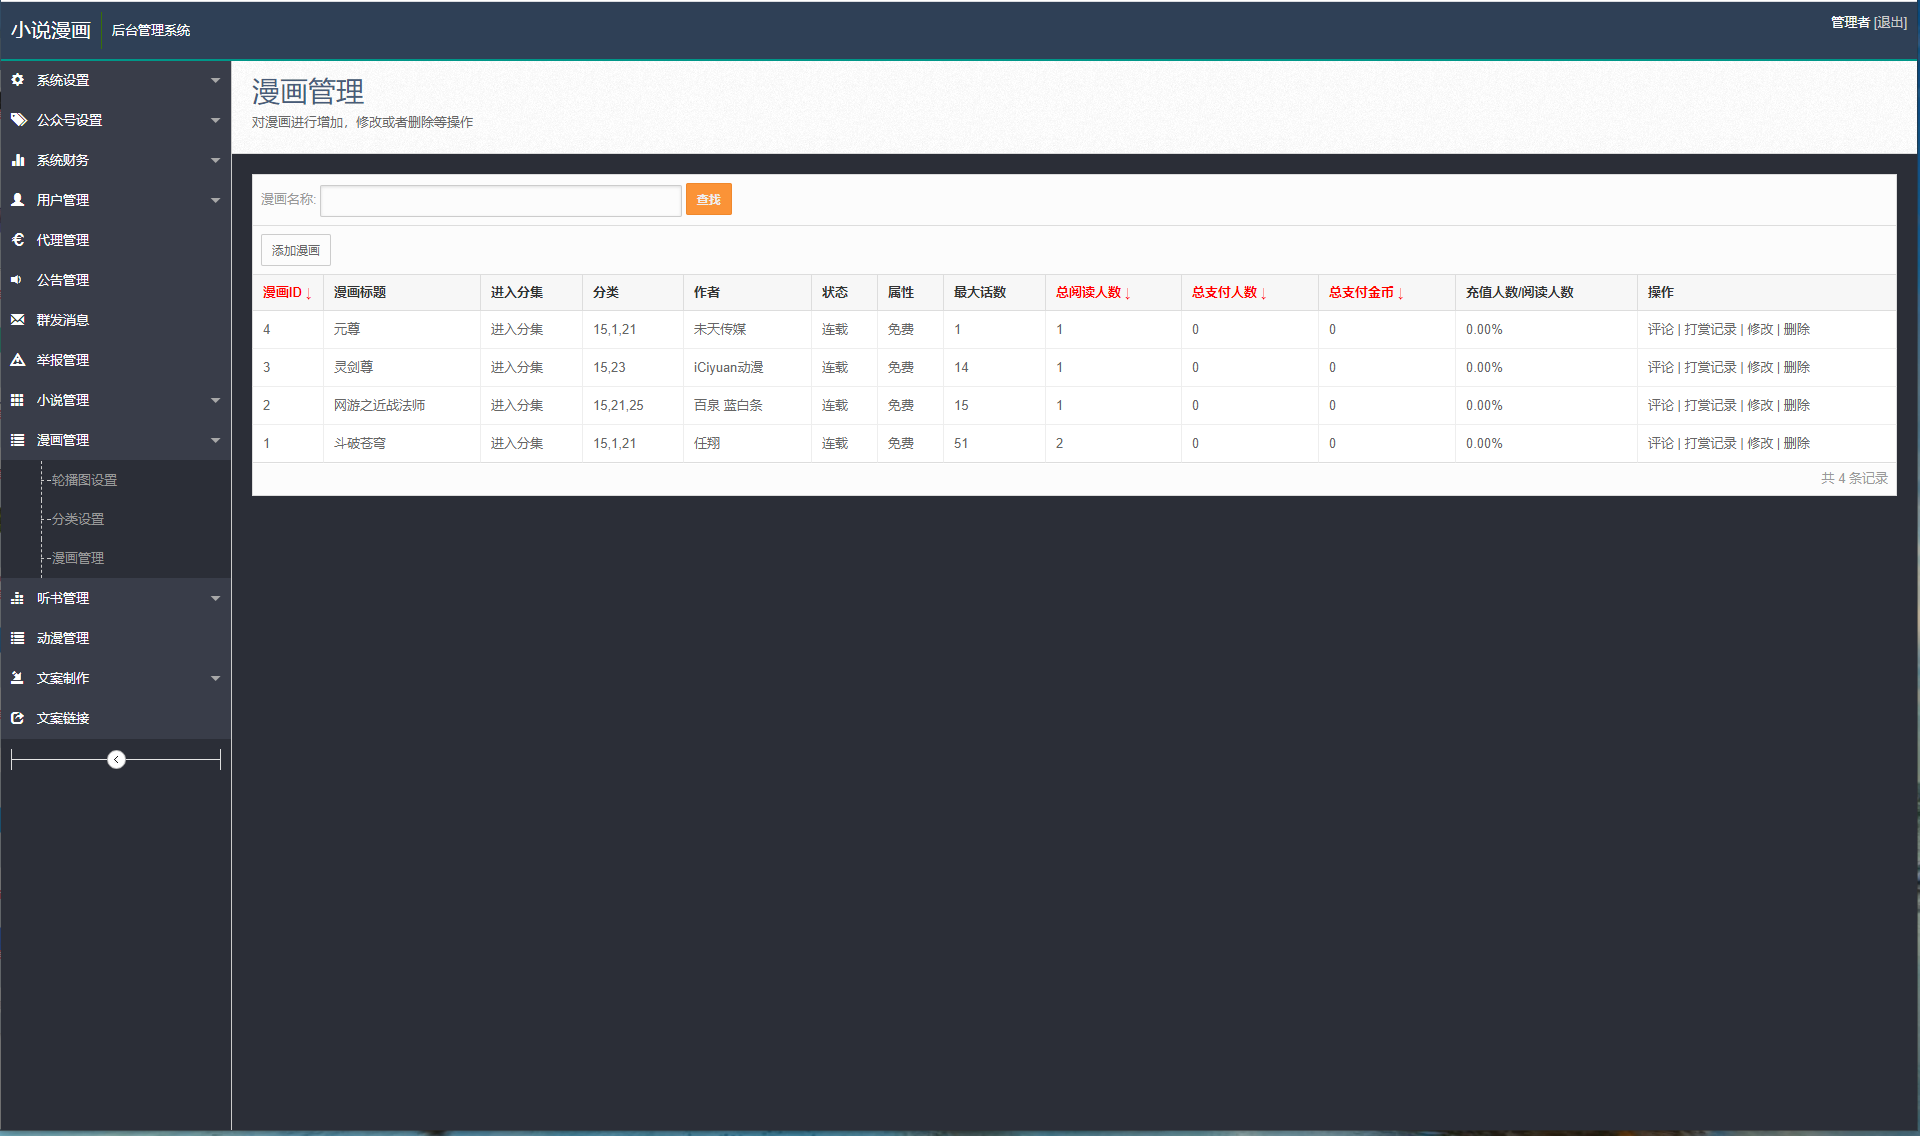Click the list icon beside 动漫管理

(x=18, y=638)
